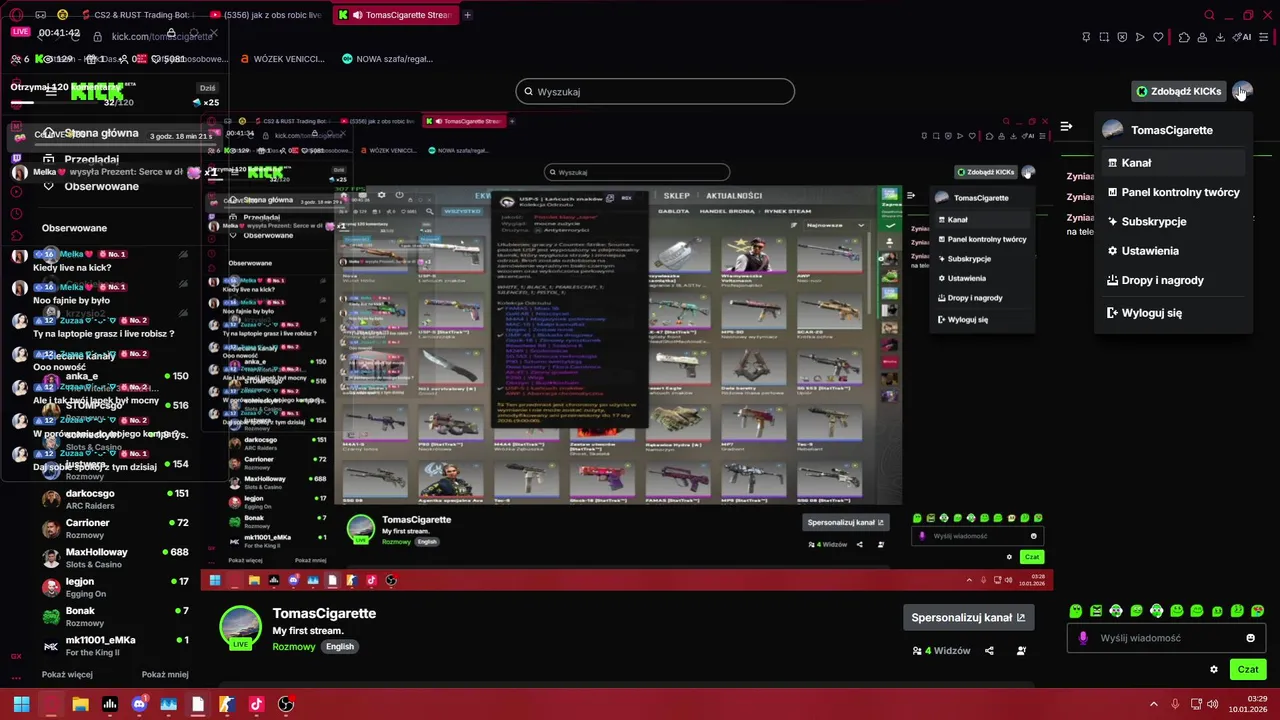Click Pokaż mniej in the sidebar
The image size is (1280, 720).
click(165, 675)
